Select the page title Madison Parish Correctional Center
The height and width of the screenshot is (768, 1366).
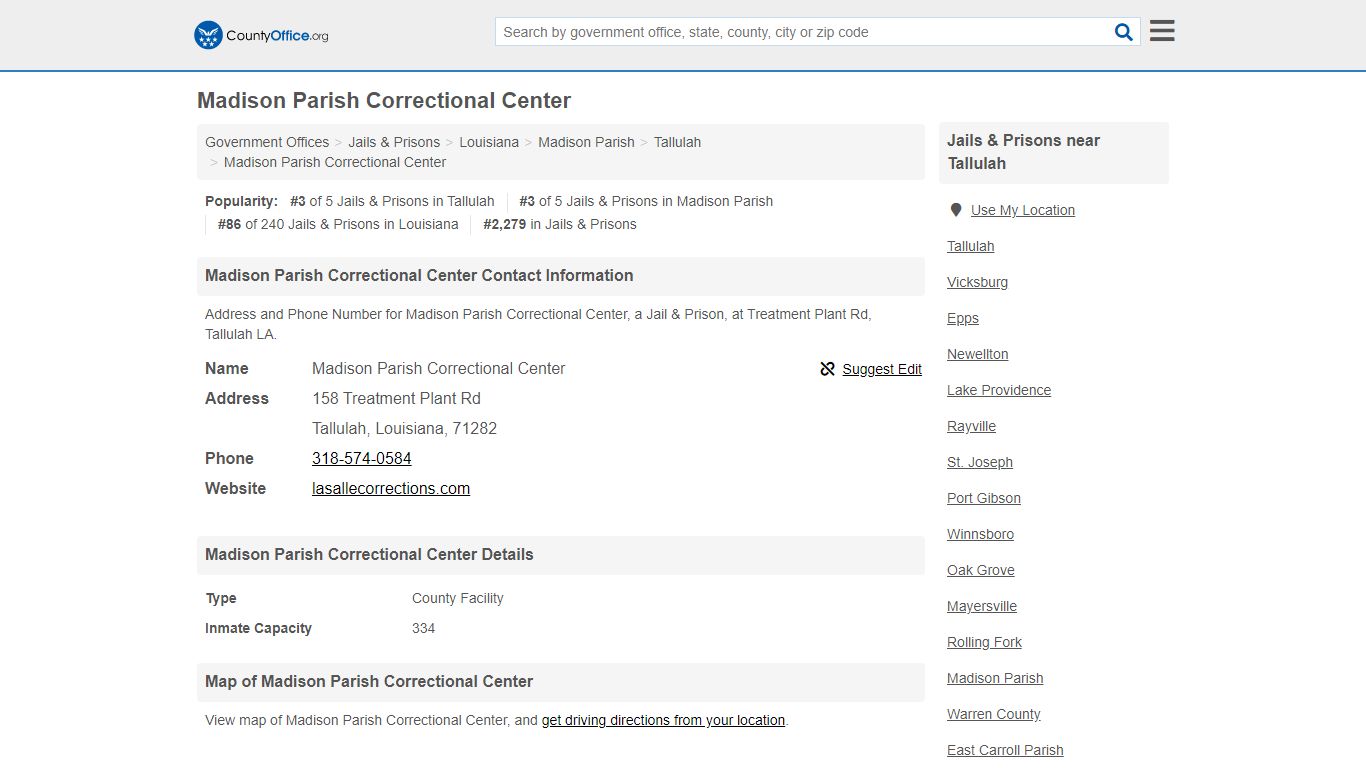(x=384, y=100)
